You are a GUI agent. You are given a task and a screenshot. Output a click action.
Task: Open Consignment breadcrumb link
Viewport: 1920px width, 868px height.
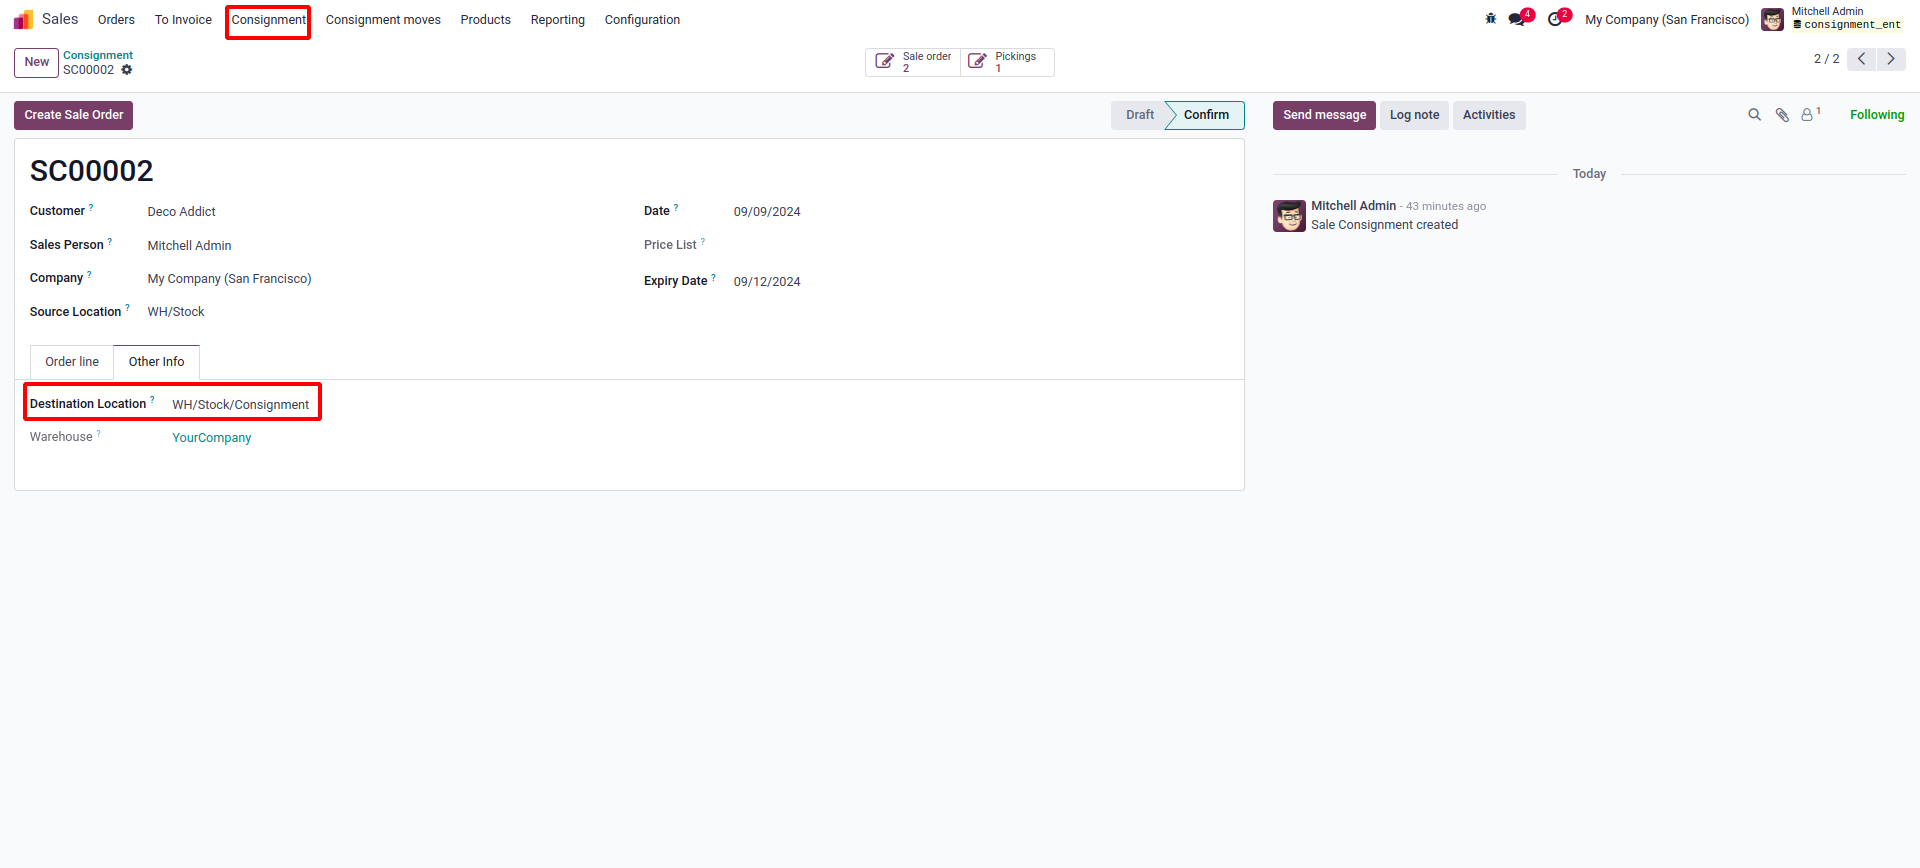click(98, 56)
